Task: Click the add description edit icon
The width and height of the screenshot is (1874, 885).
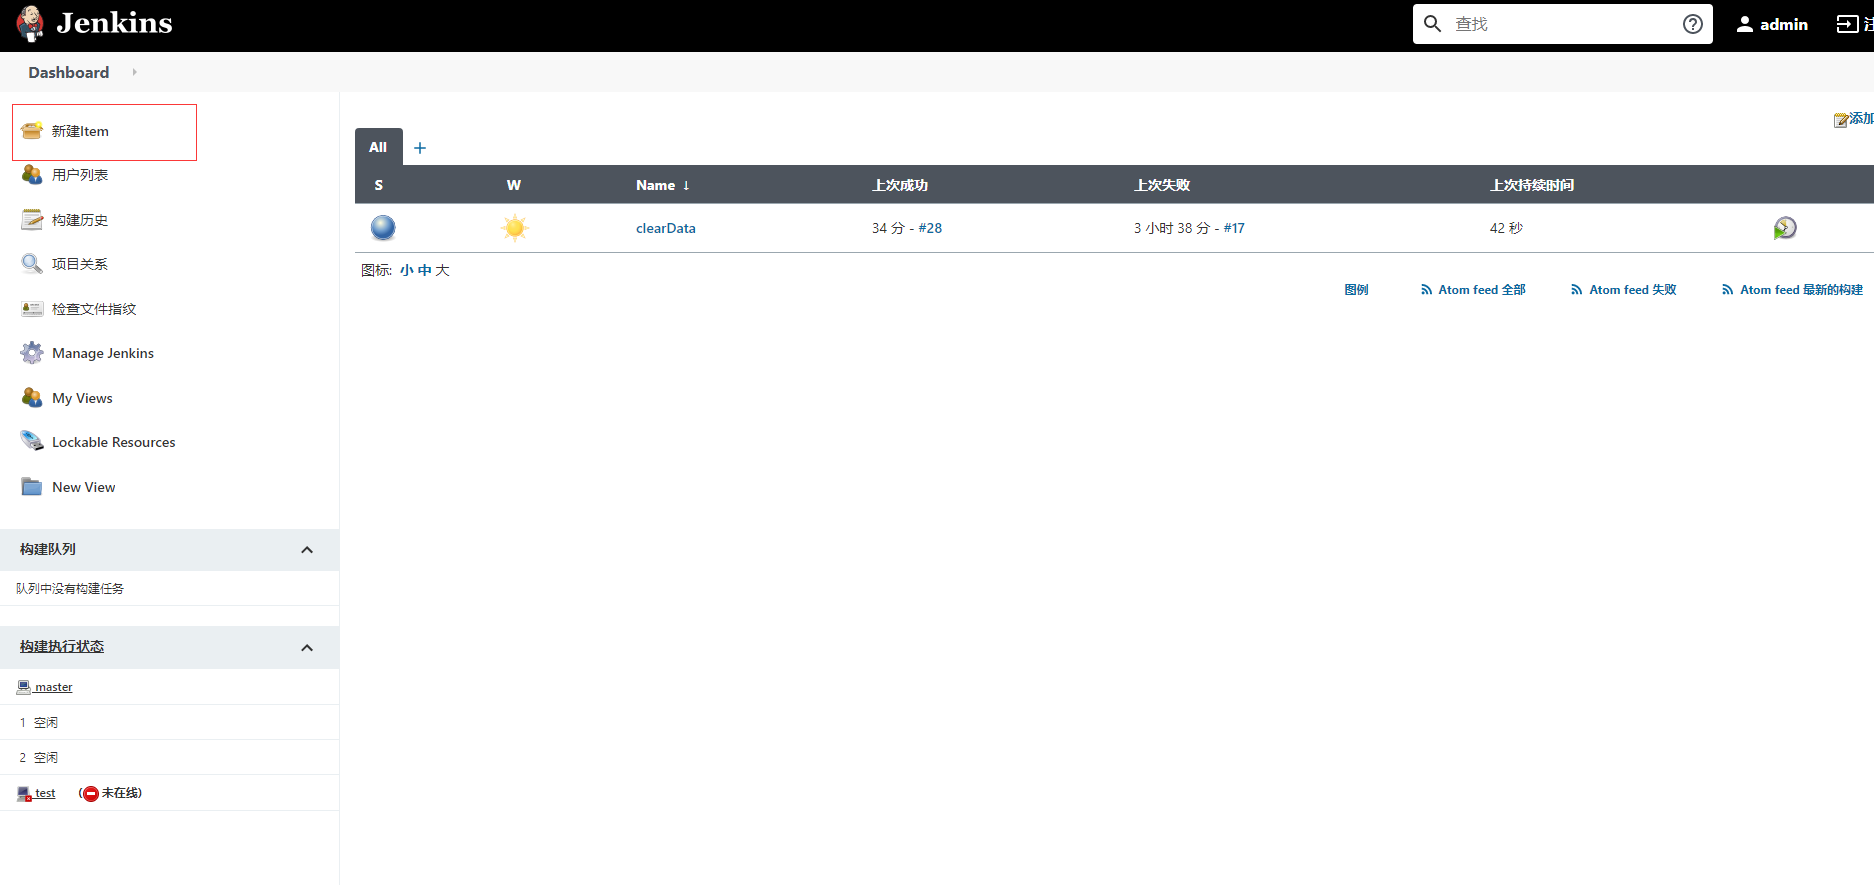Action: pyautogui.click(x=1841, y=120)
